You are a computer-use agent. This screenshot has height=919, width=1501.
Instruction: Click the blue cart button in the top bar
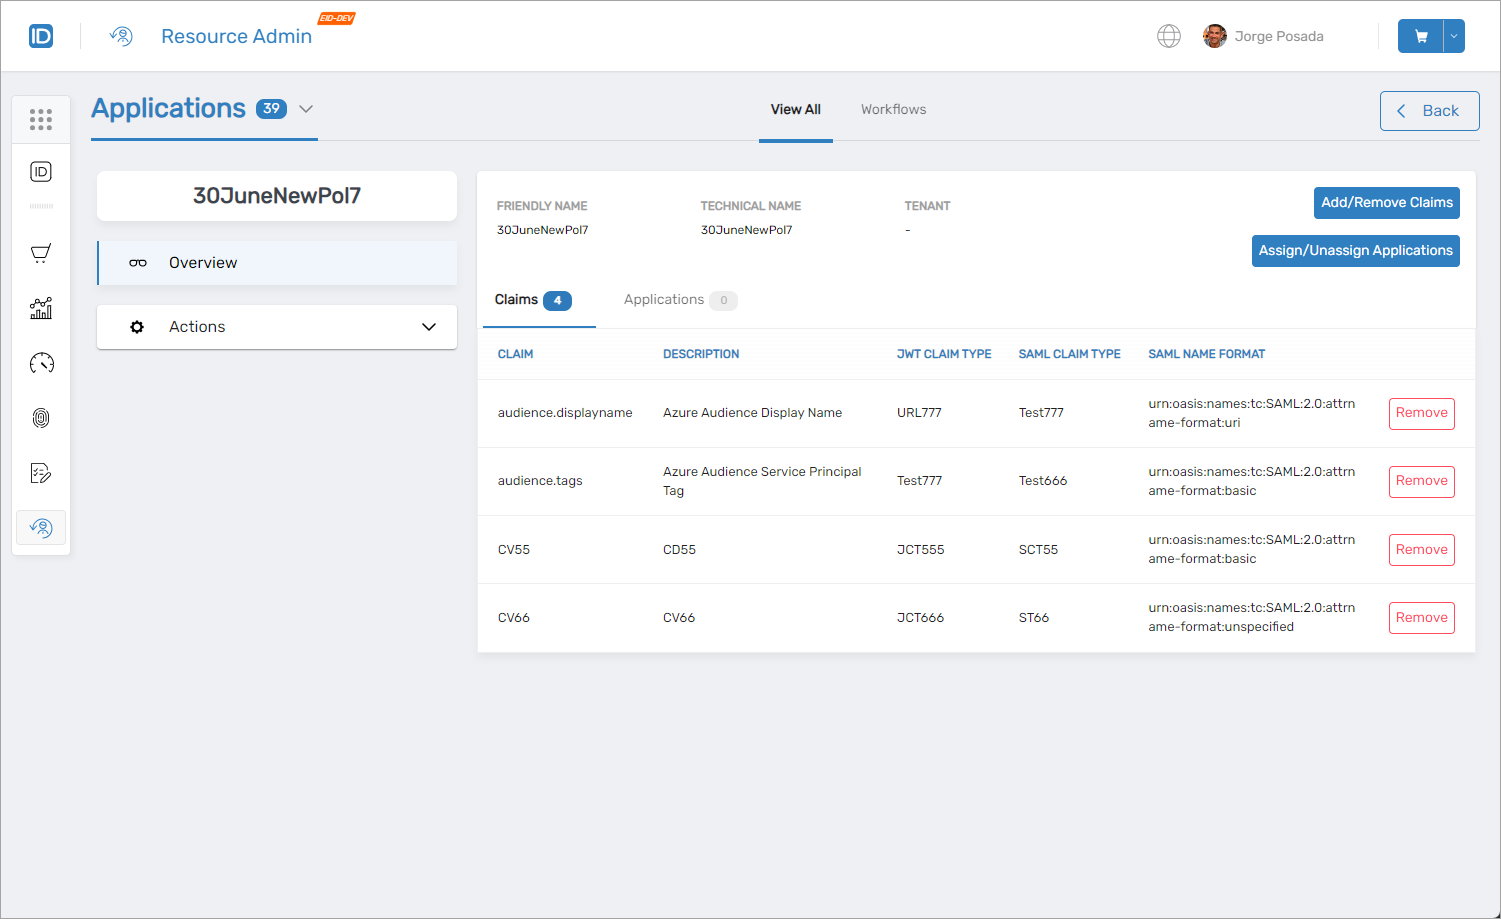click(1419, 35)
